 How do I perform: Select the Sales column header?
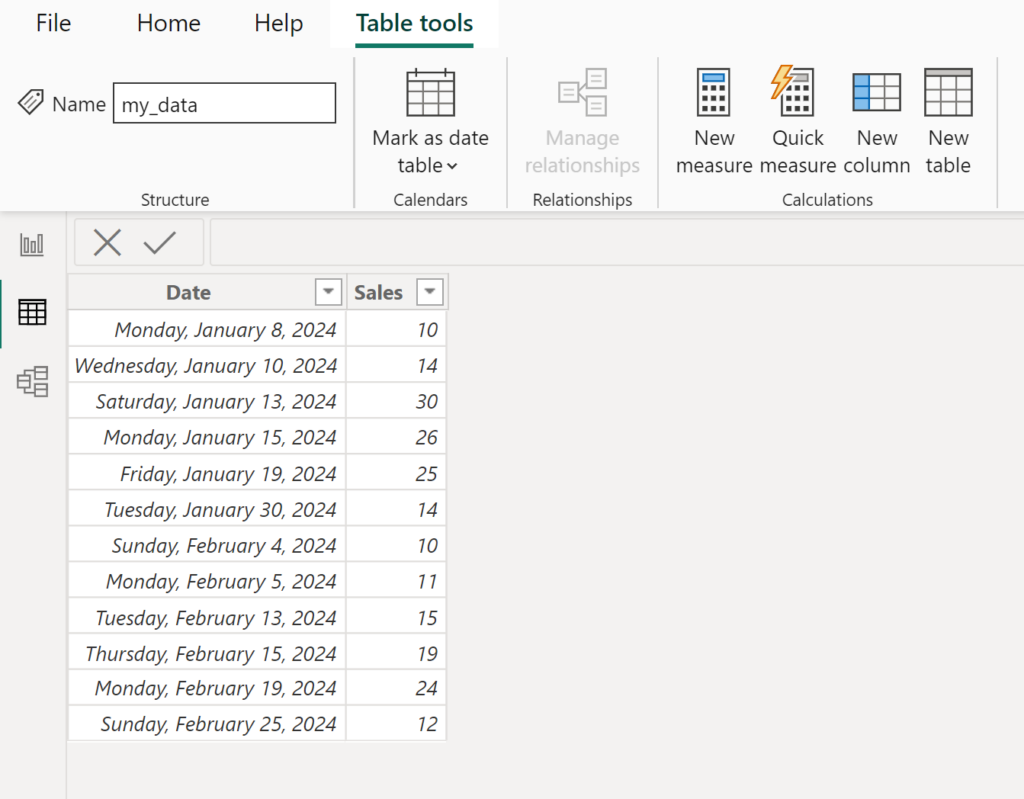[x=377, y=292]
